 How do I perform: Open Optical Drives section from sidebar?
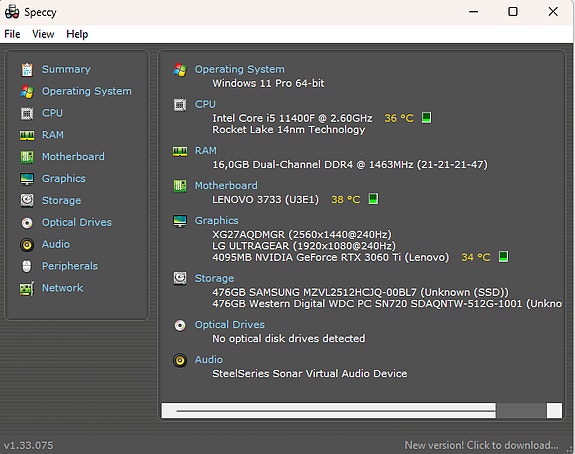pos(77,222)
